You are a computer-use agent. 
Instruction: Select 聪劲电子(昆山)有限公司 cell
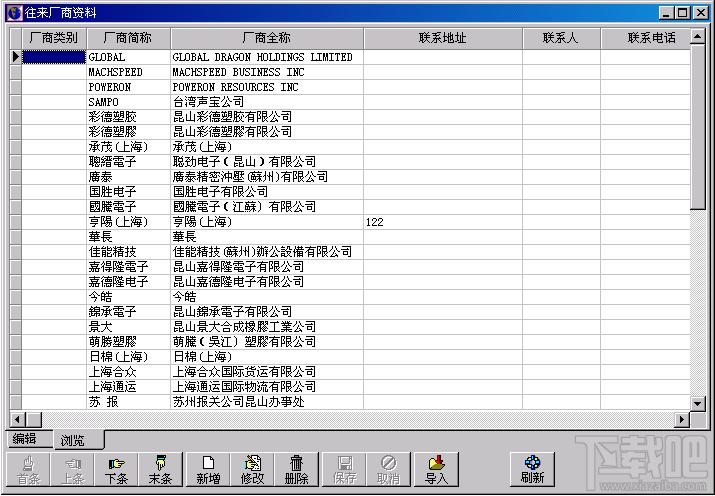267,162
